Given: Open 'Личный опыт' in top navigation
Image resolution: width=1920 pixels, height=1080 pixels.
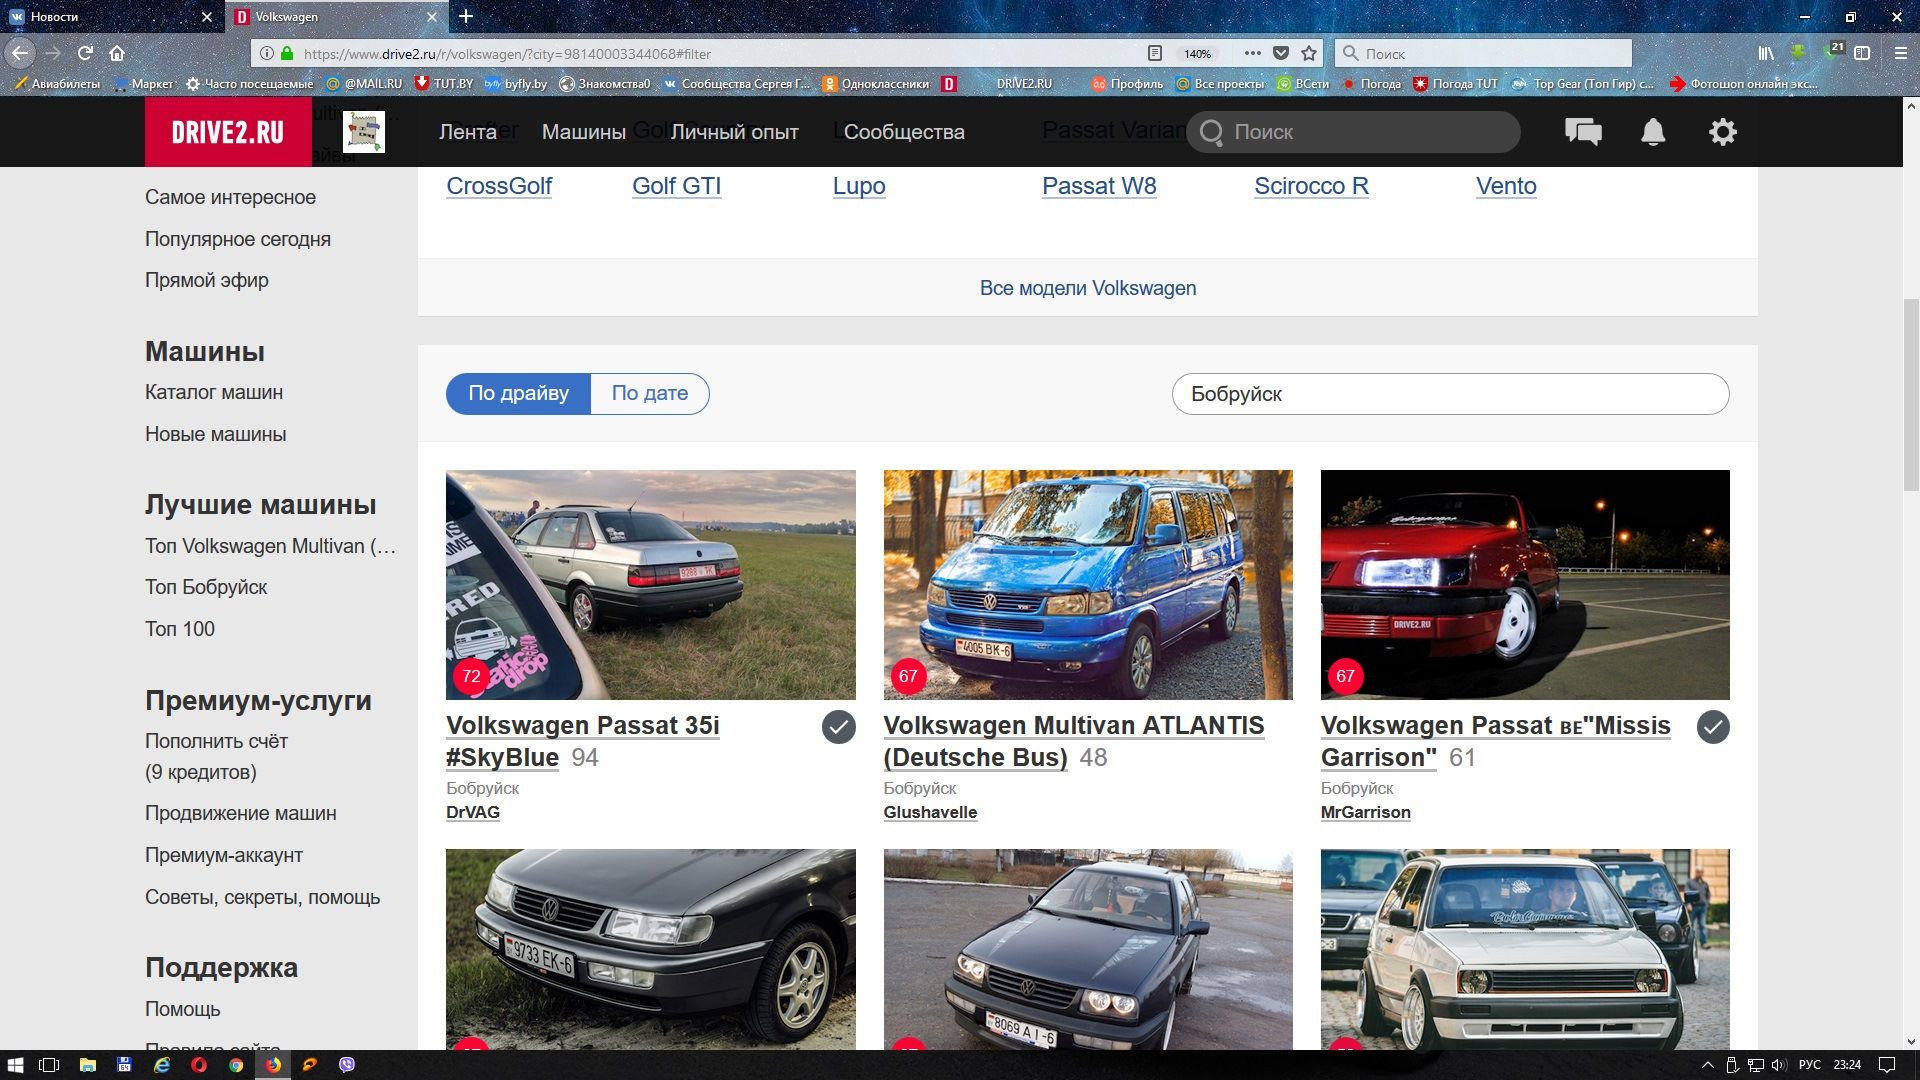Looking at the screenshot, I should click(x=735, y=132).
